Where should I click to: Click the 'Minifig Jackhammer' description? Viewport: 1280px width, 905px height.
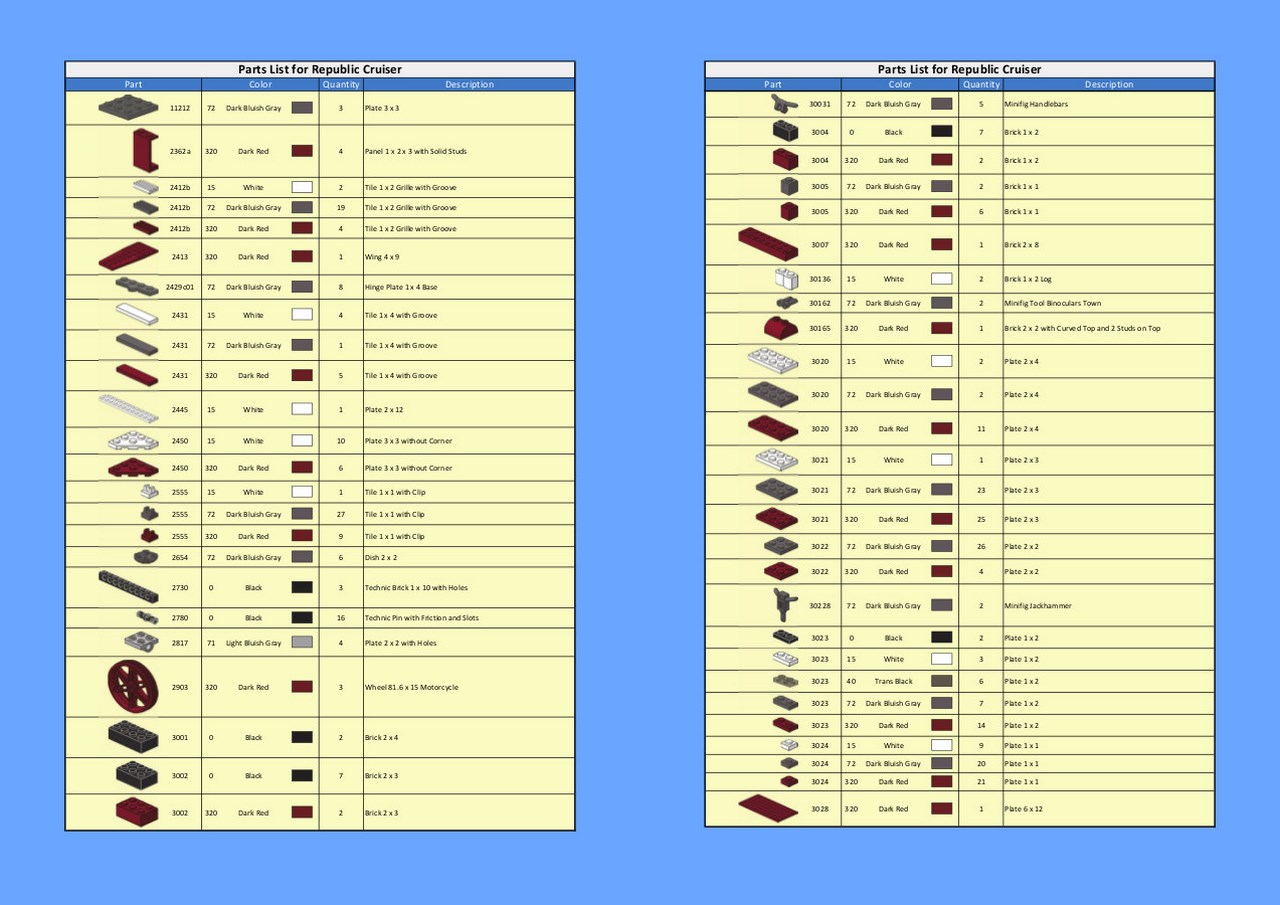coord(1038,605)
